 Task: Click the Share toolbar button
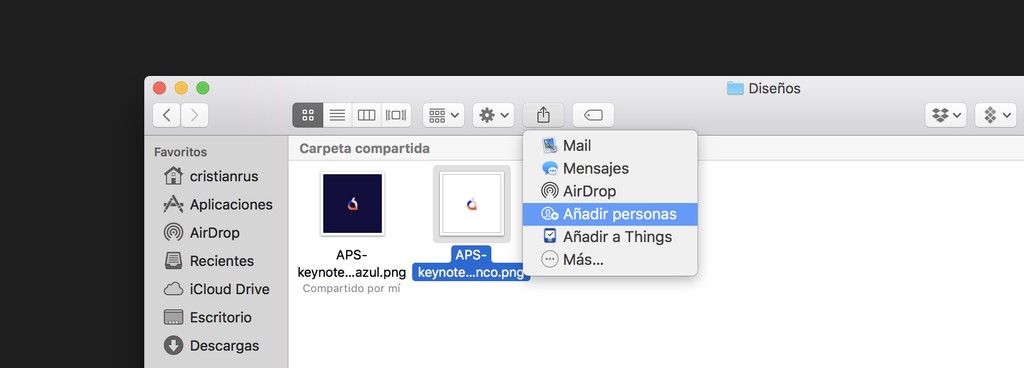point(543,115)
